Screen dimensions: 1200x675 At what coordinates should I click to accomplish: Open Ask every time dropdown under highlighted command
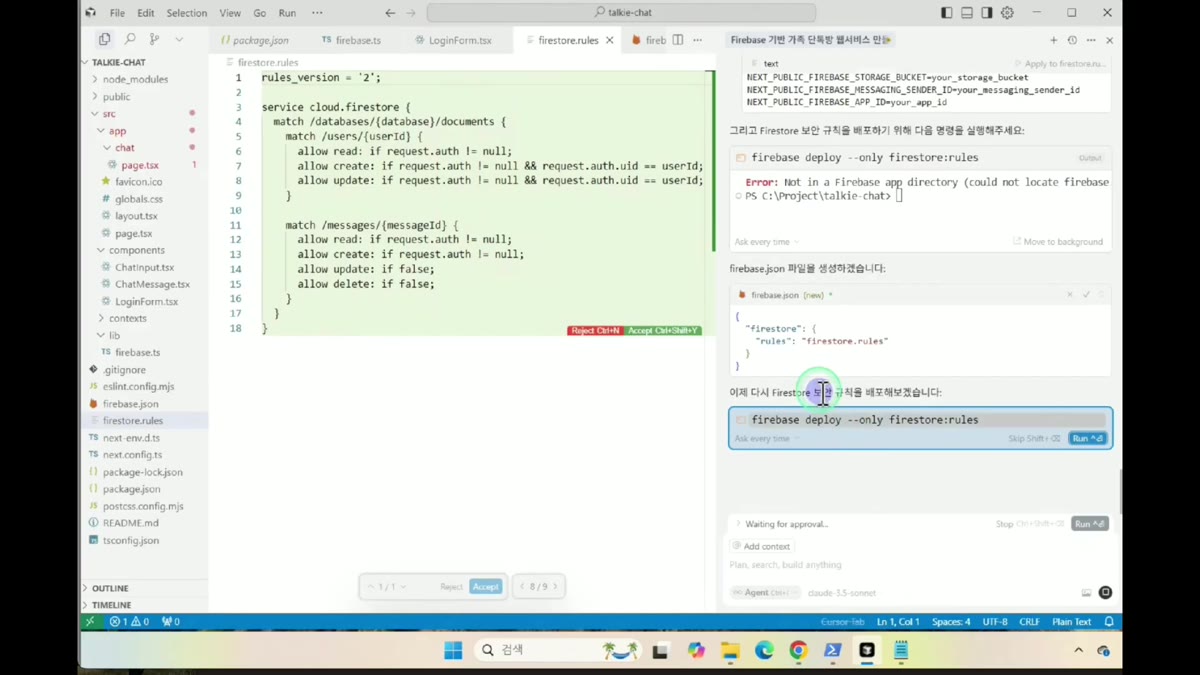pyautogui.click(x=767, y=438)
